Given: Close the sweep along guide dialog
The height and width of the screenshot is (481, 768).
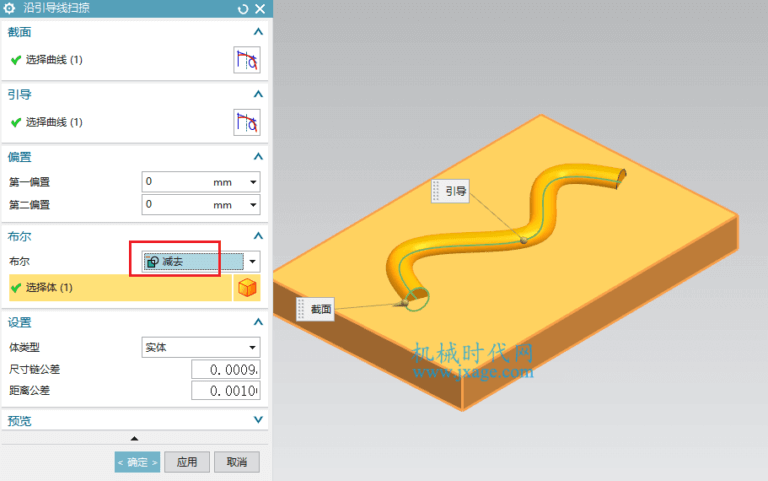Looking at the screenshot, I should pos(260,9).
